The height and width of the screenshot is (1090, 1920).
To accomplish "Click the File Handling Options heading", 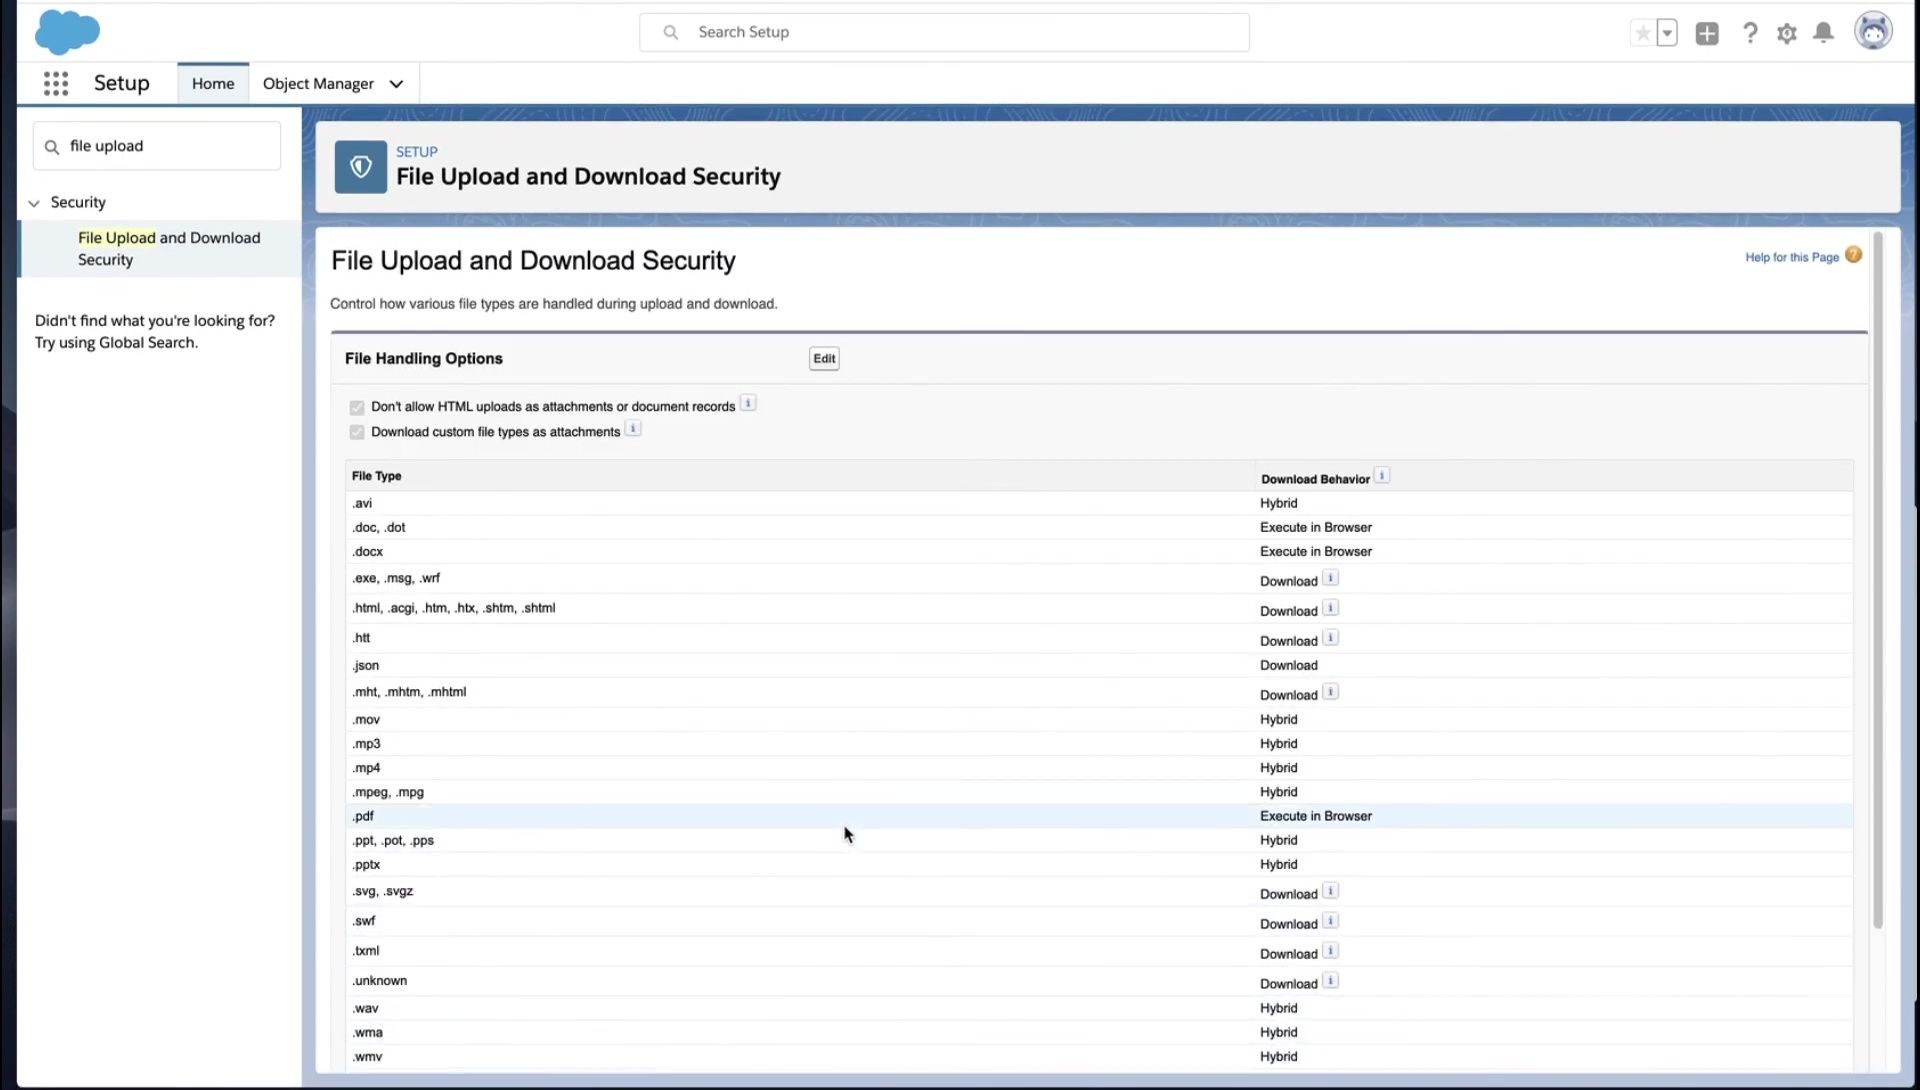I will (x=424, y=358).
